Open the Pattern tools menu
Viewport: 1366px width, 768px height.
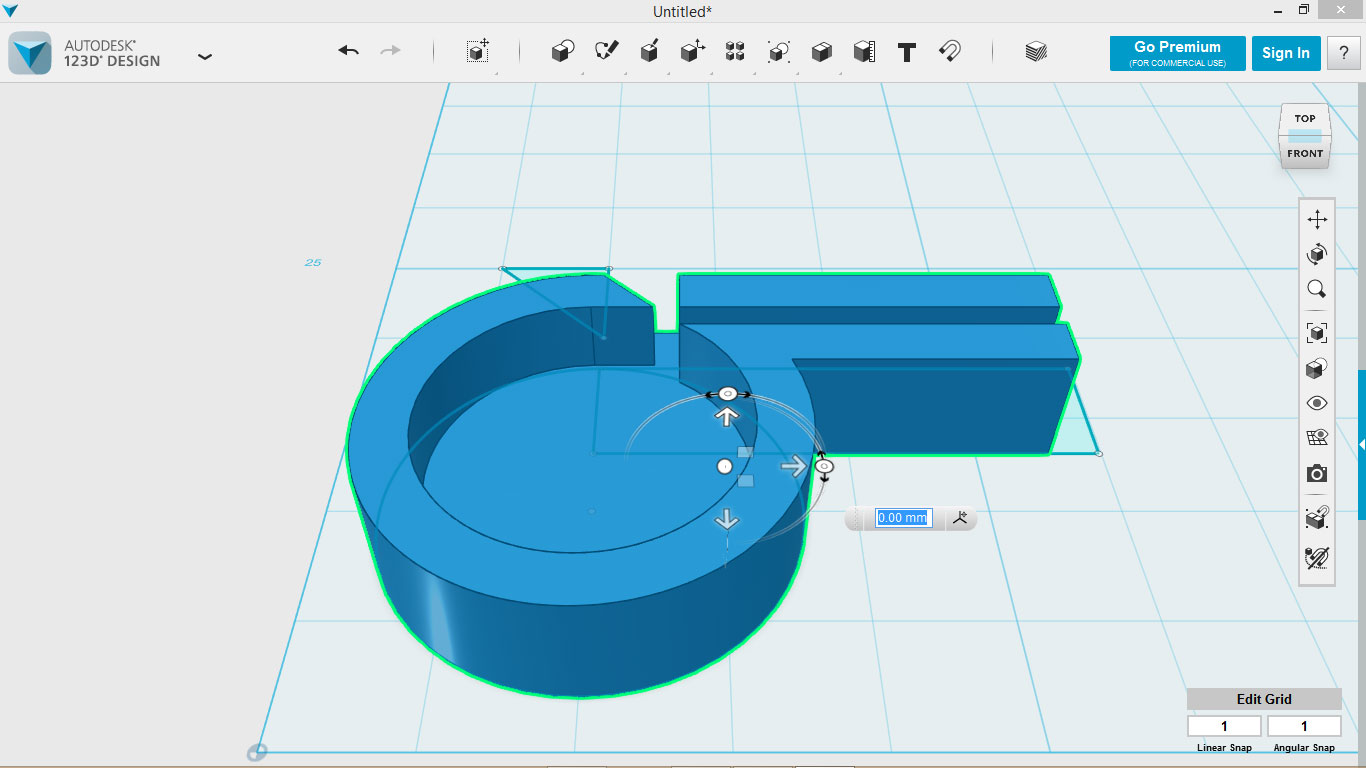click(735, 52)
